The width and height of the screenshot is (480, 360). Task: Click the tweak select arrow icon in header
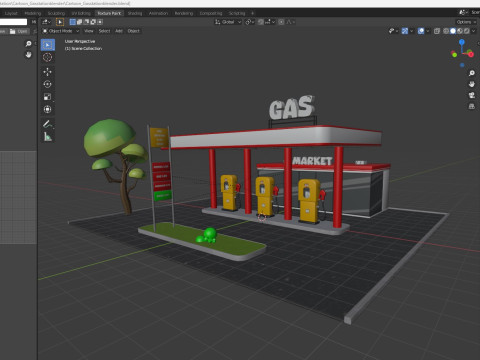pos(60,22)
